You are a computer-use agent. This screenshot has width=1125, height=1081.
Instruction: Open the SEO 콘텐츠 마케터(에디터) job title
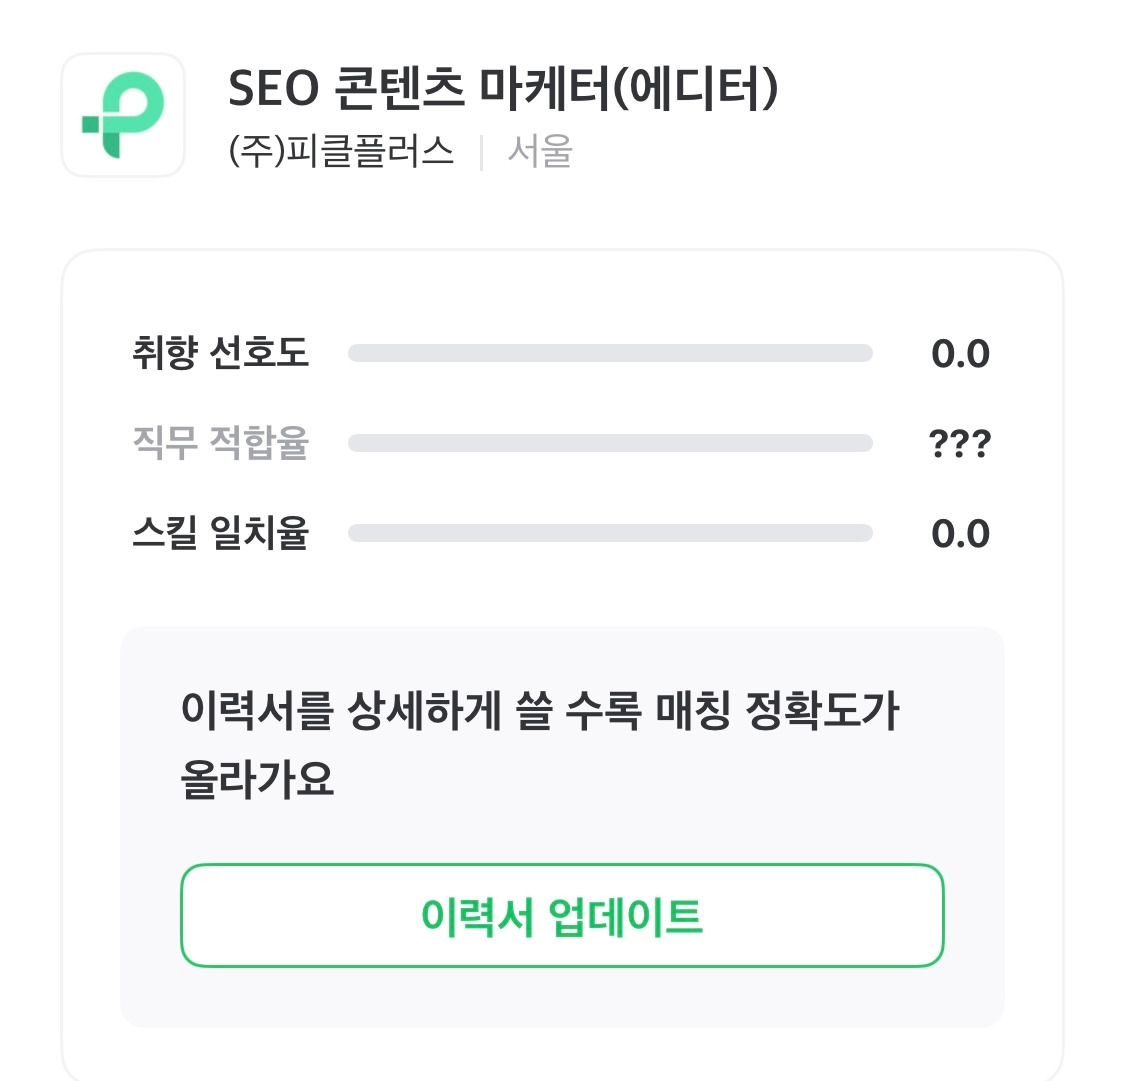[x=502, y=91]
